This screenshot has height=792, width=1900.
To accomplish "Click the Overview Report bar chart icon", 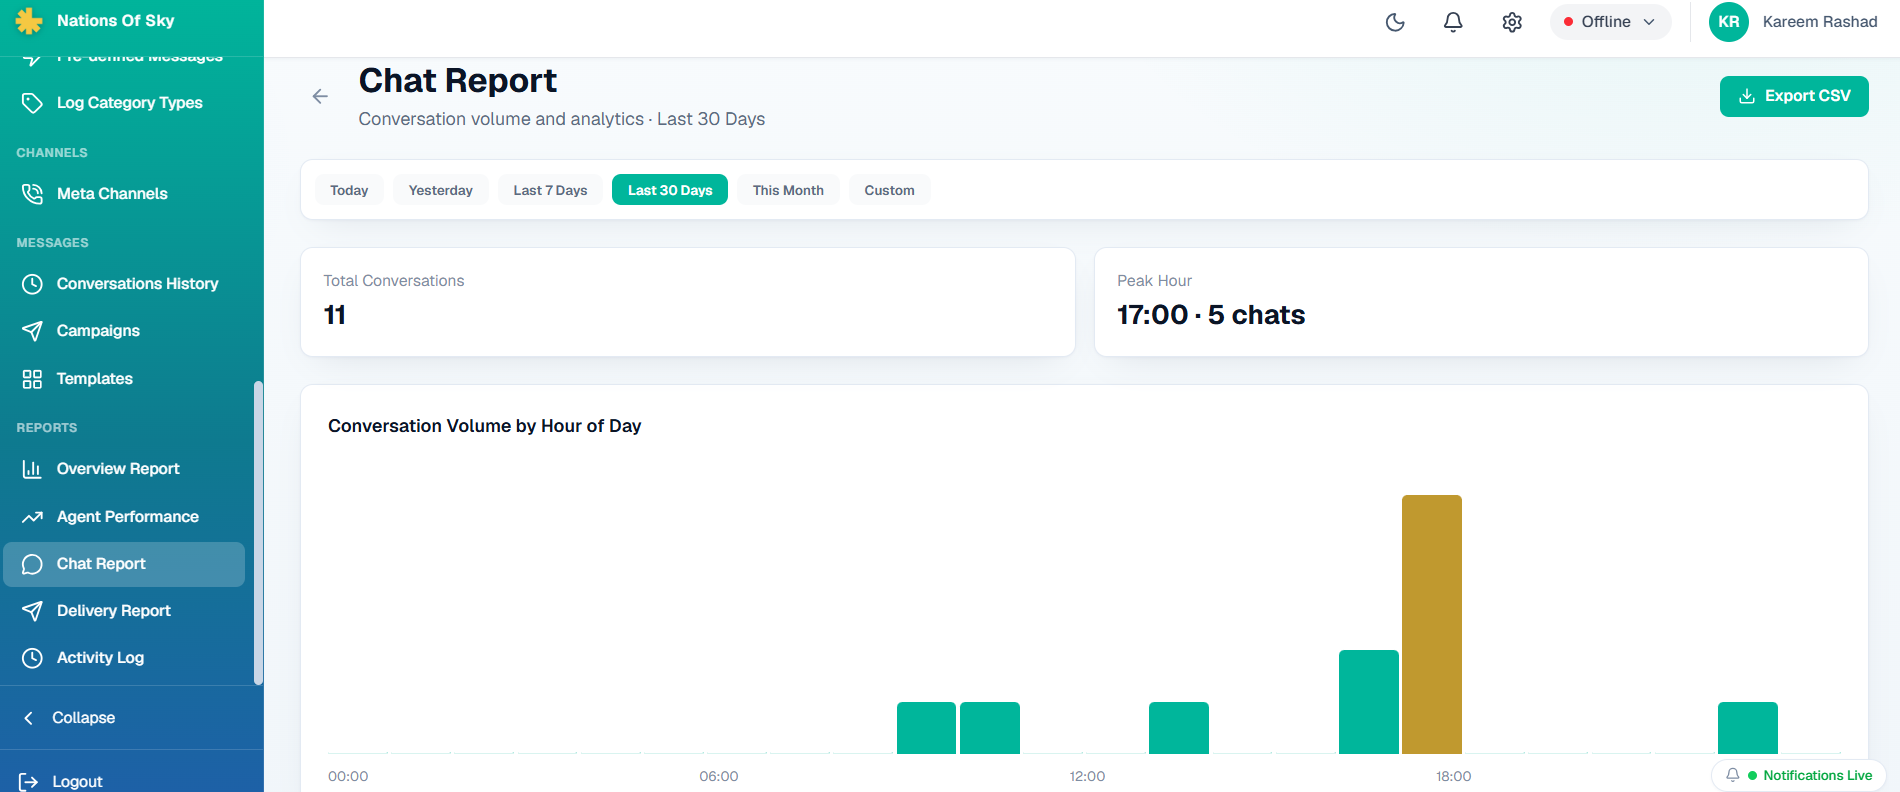I will click(32, 469).
